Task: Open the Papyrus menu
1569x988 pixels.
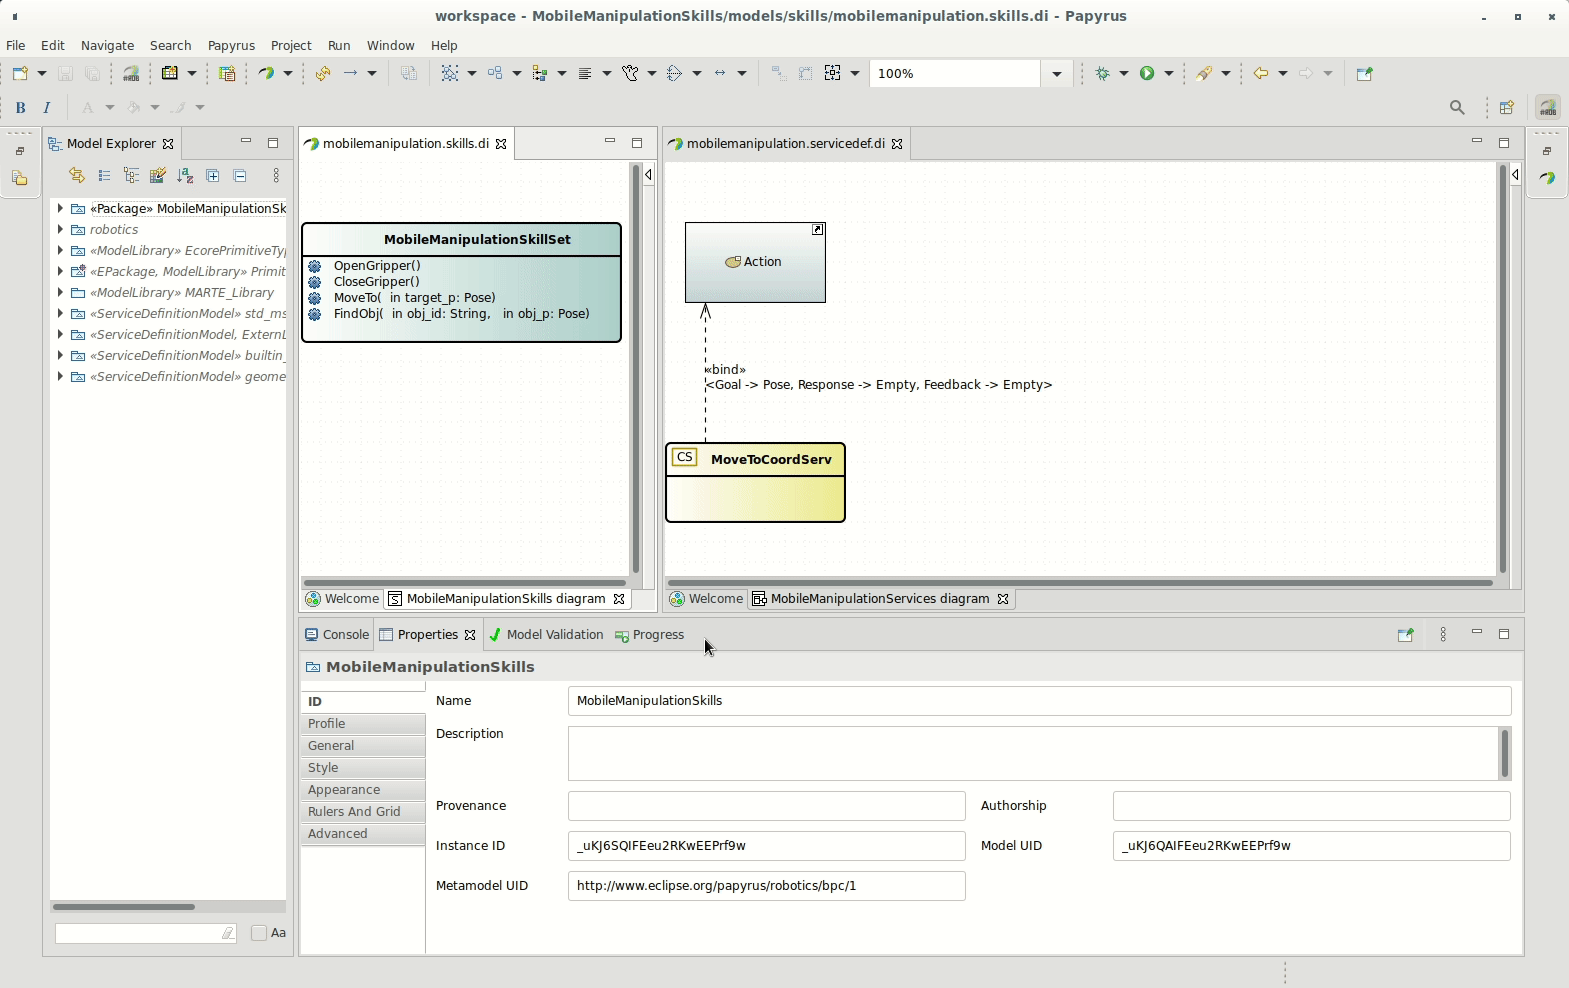Action: pos(231,45)
